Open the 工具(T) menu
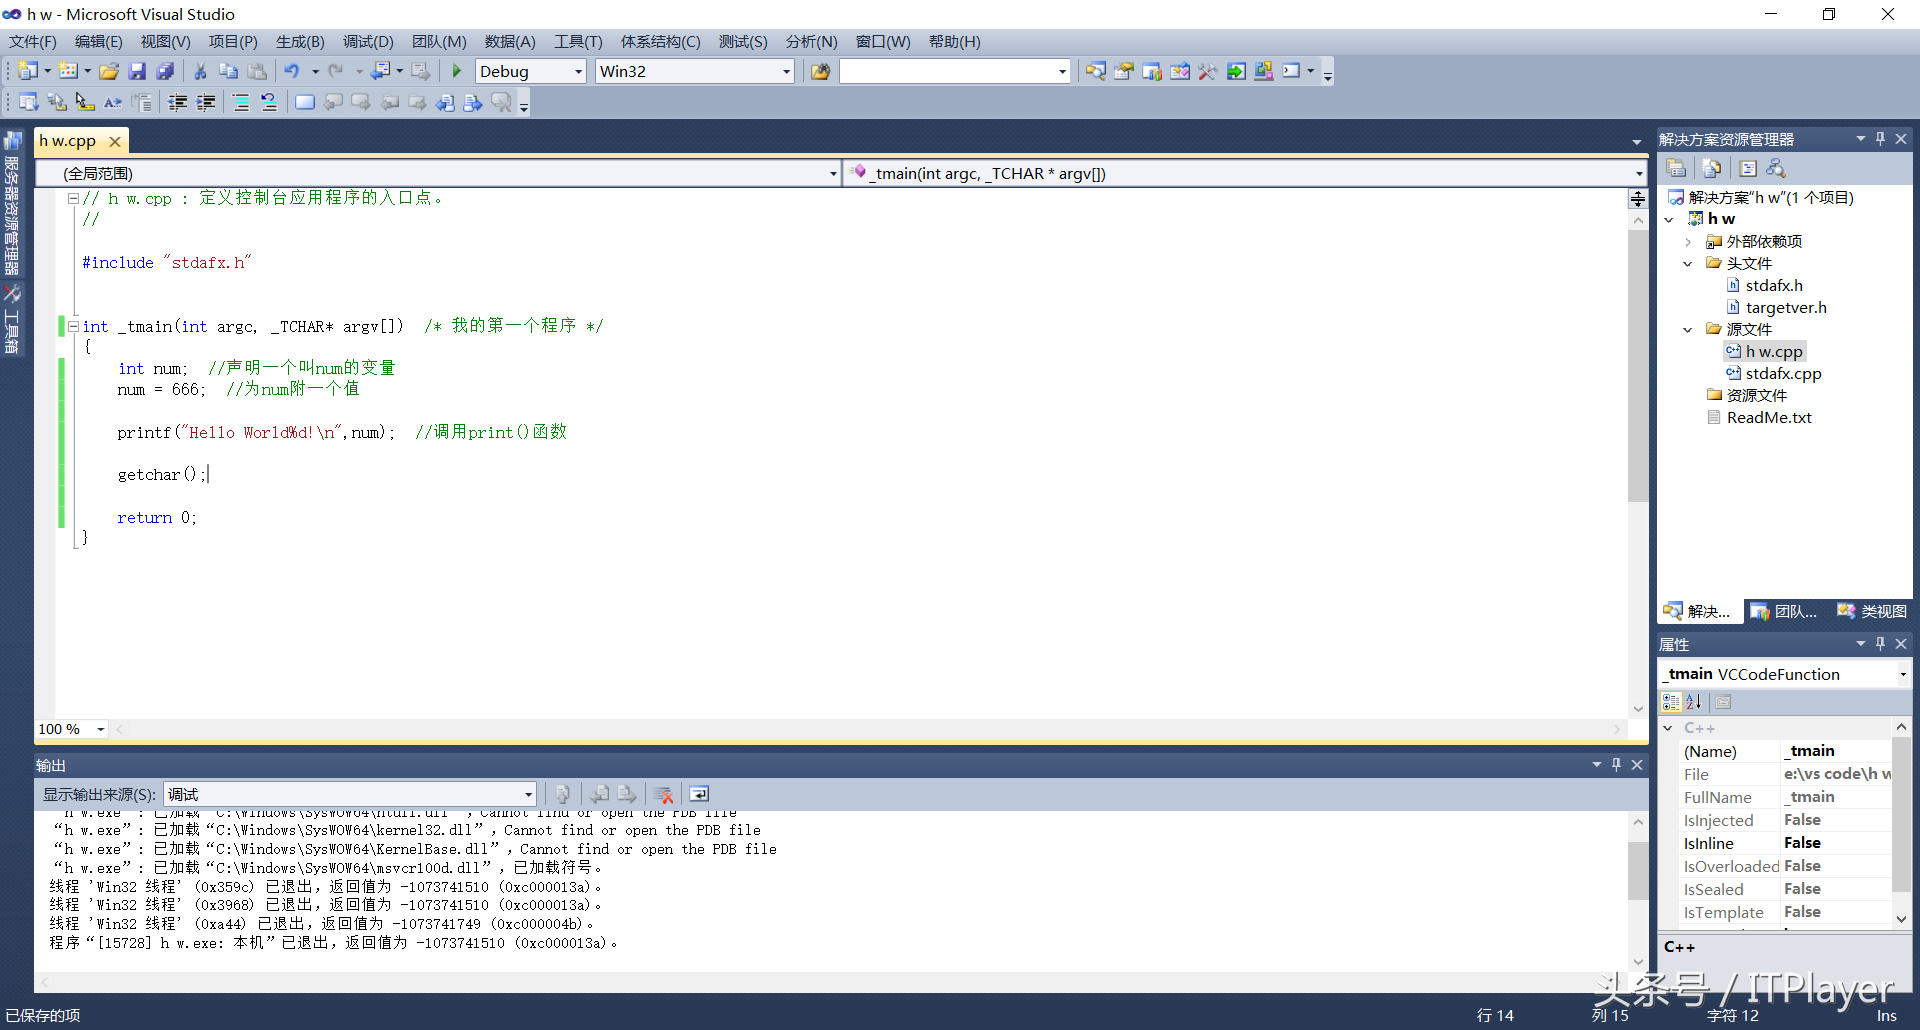 point(578,42)
